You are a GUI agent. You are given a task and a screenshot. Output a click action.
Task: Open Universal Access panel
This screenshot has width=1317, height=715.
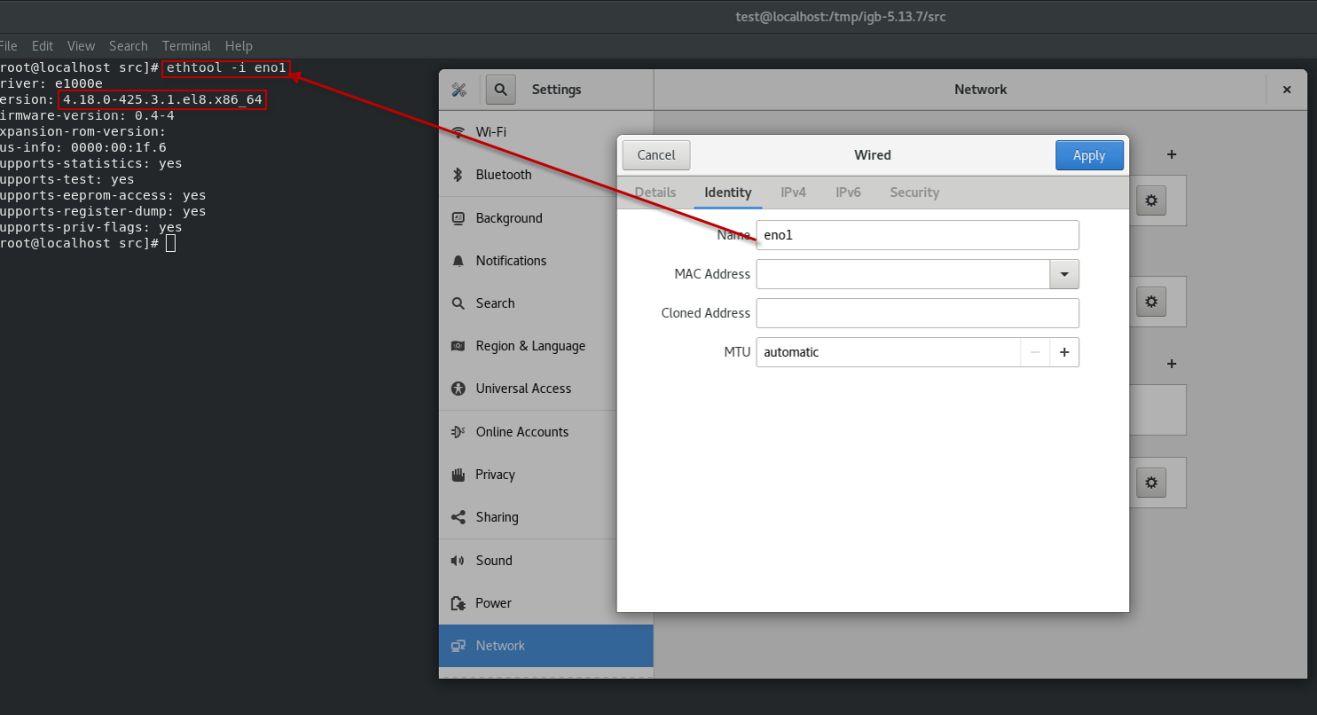tap(546, 388)
